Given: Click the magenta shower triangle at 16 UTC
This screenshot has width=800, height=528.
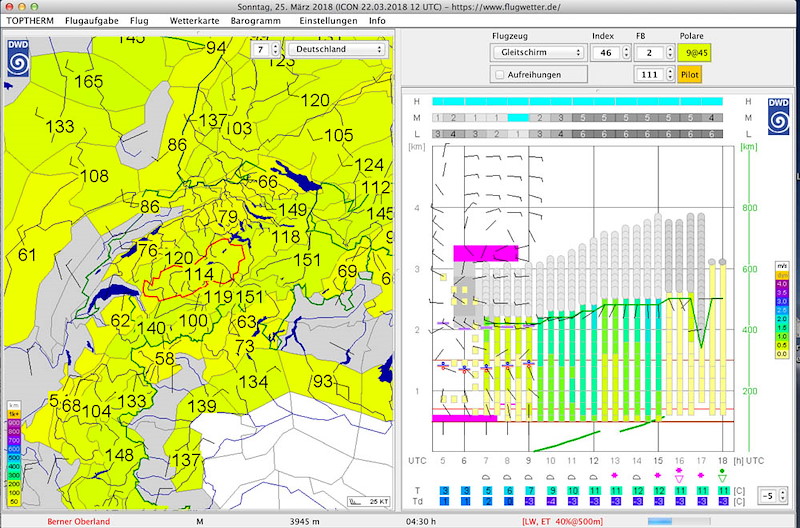Looking at the screenshot, I should point(679,479).
